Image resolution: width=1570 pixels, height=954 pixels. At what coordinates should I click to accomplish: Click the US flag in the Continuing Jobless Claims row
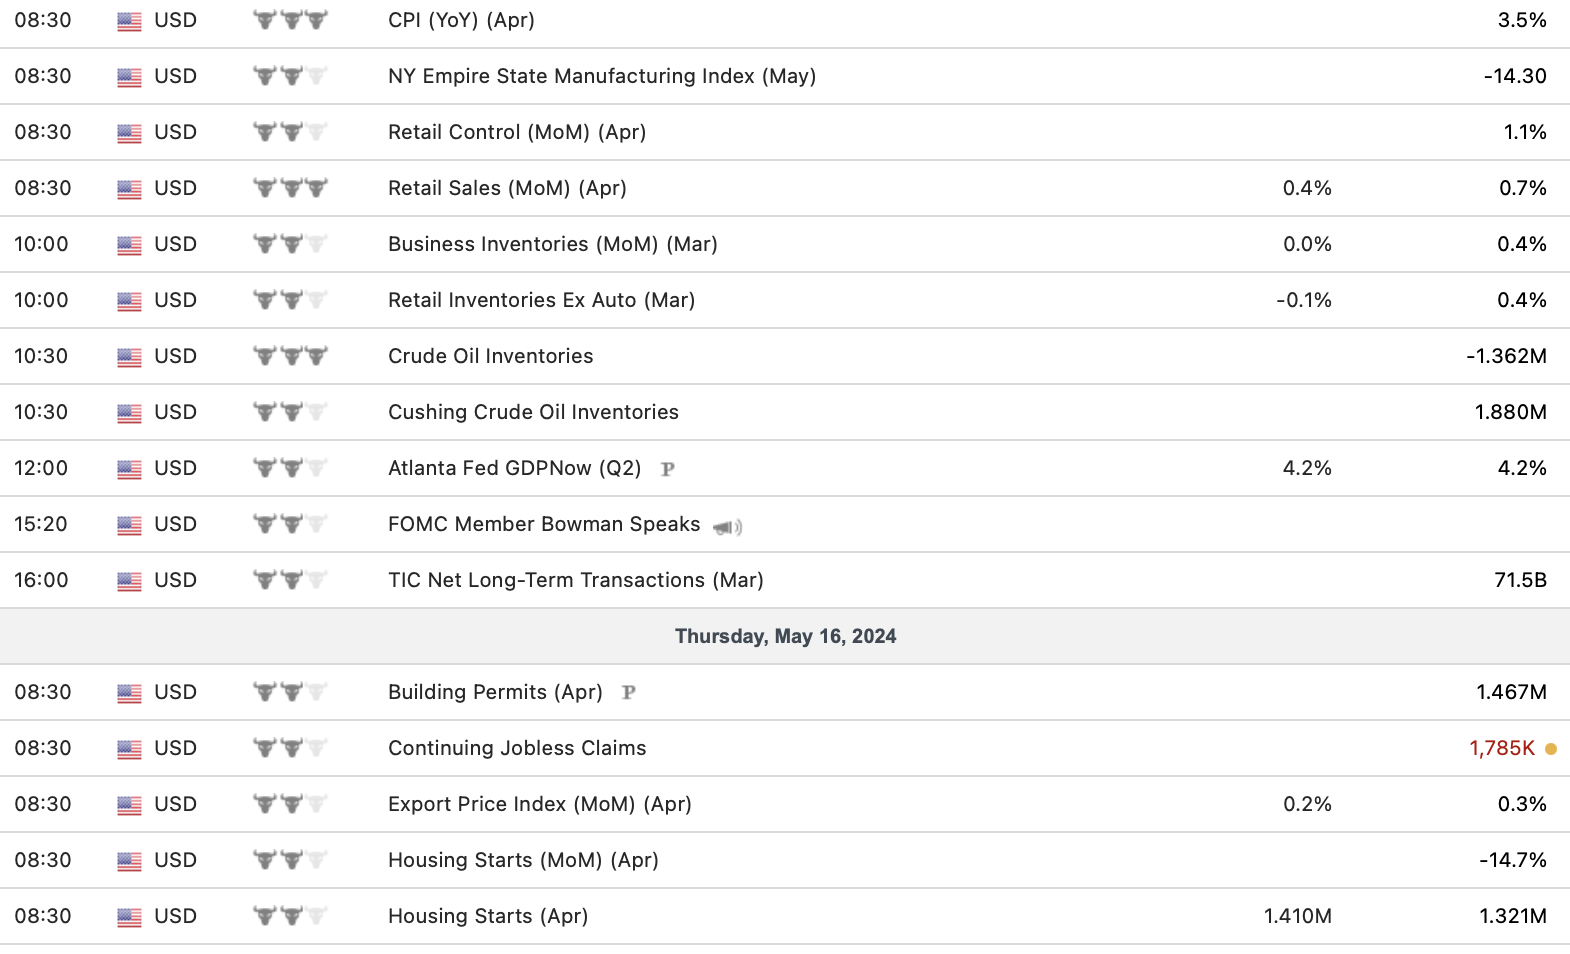(129, 749)
